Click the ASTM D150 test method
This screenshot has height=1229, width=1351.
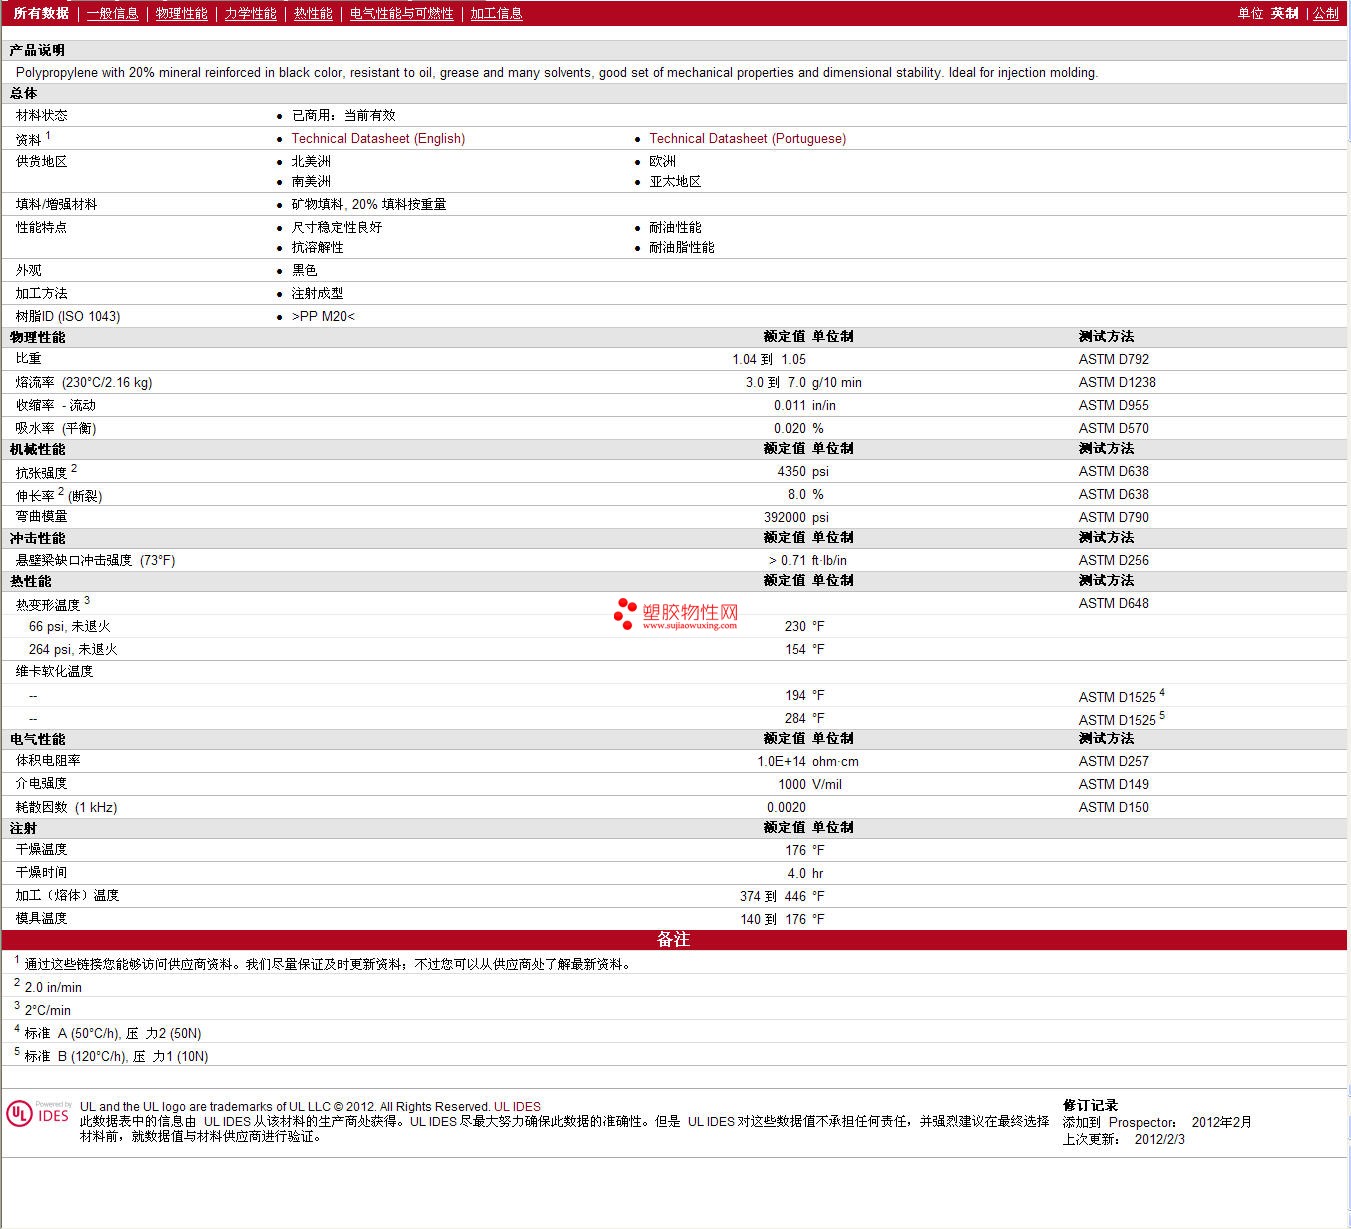click(1114, 807)
